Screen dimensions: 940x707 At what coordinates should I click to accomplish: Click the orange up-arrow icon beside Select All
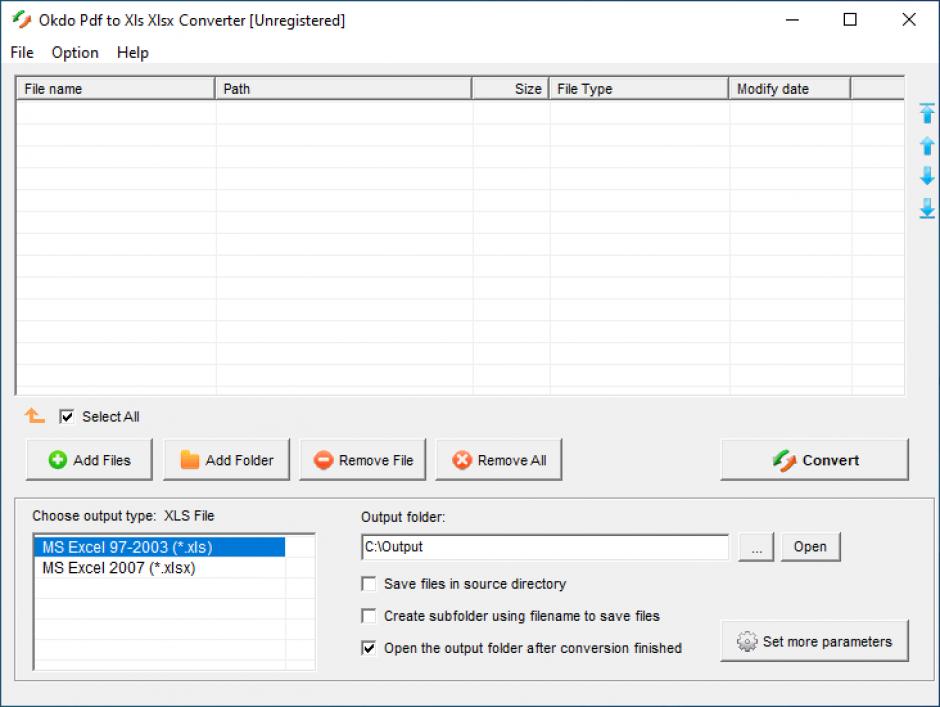click(x=34, y=416)
